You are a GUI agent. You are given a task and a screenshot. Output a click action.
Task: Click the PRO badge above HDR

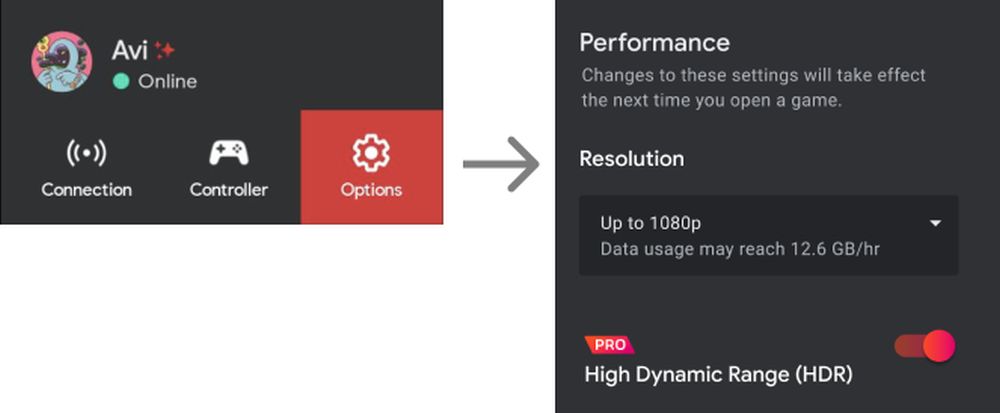[609, 345]
